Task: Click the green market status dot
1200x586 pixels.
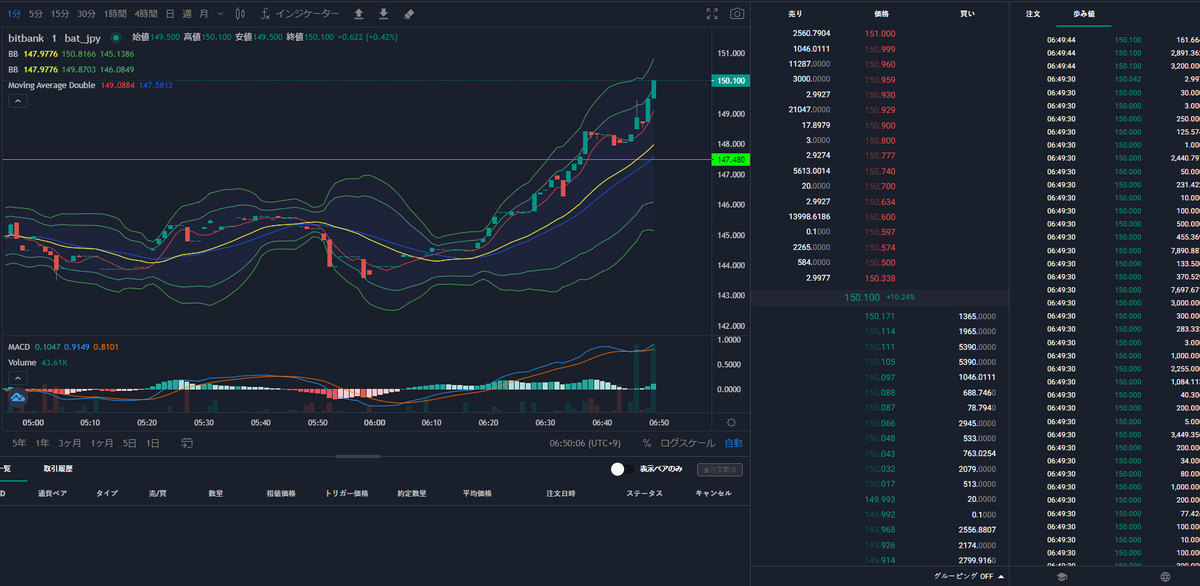Action: (116, 37)
